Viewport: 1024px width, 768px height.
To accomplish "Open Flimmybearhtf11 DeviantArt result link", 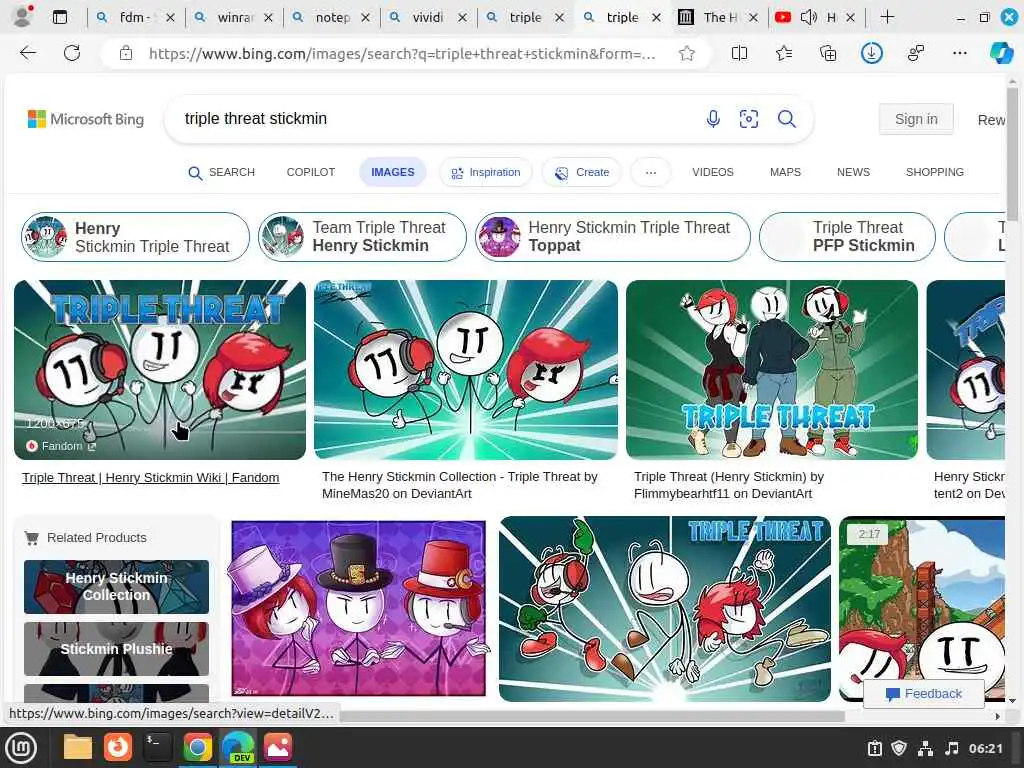I will (x=729, y=485).
